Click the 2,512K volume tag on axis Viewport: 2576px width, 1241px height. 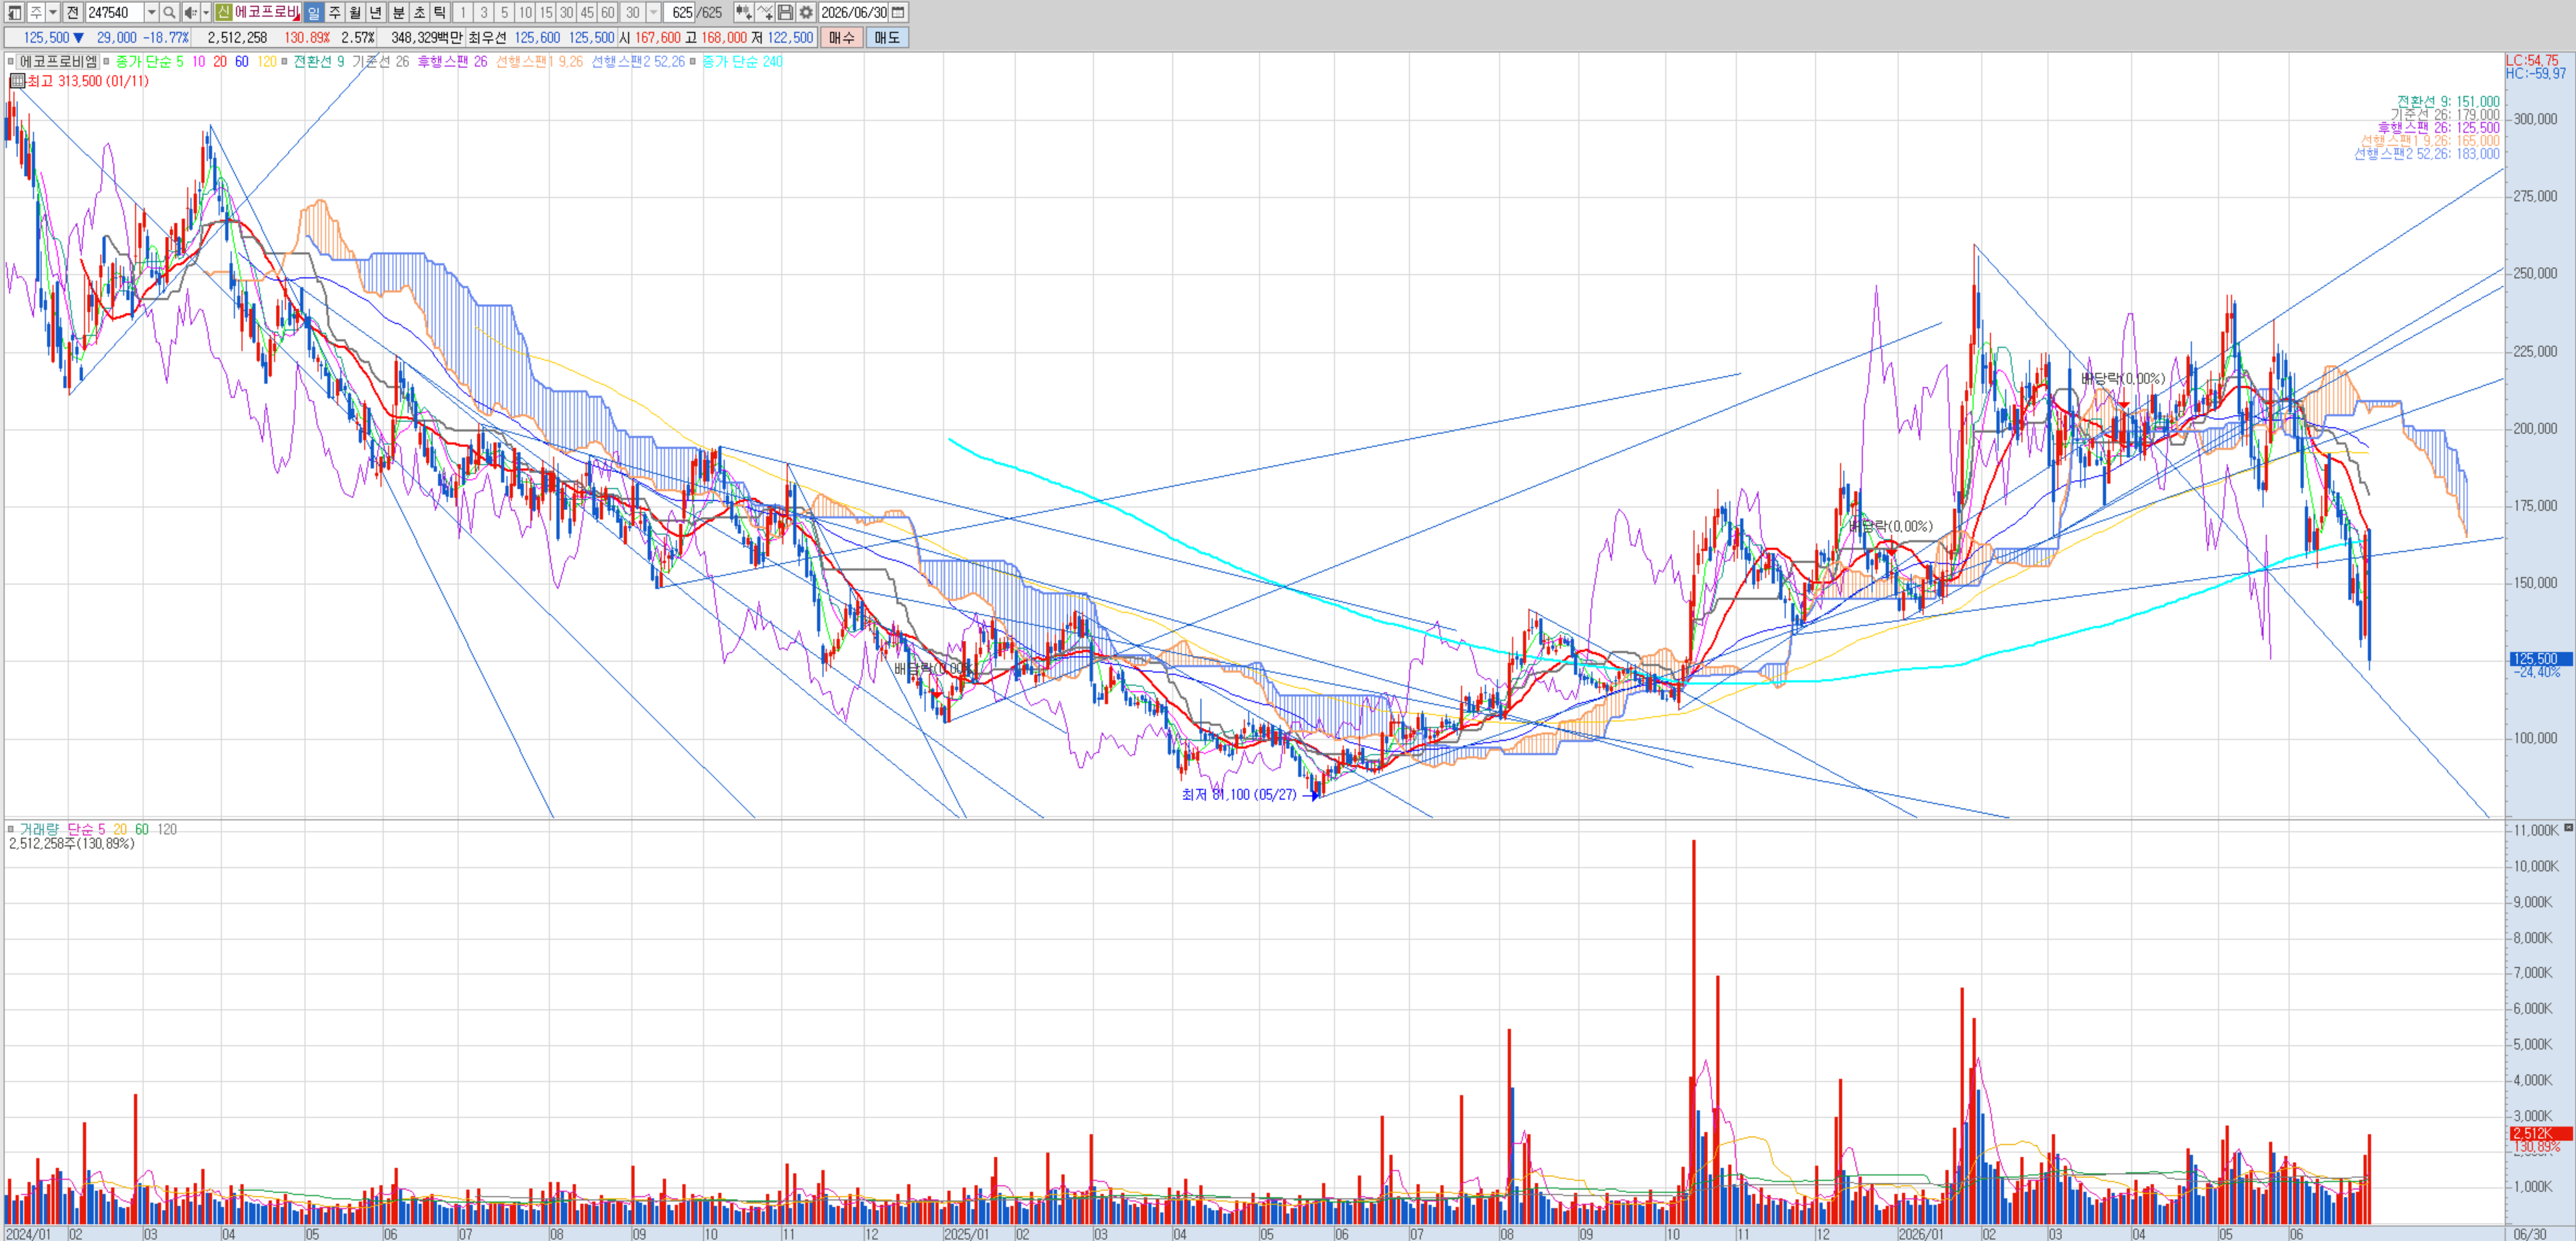(2540, 1133)
